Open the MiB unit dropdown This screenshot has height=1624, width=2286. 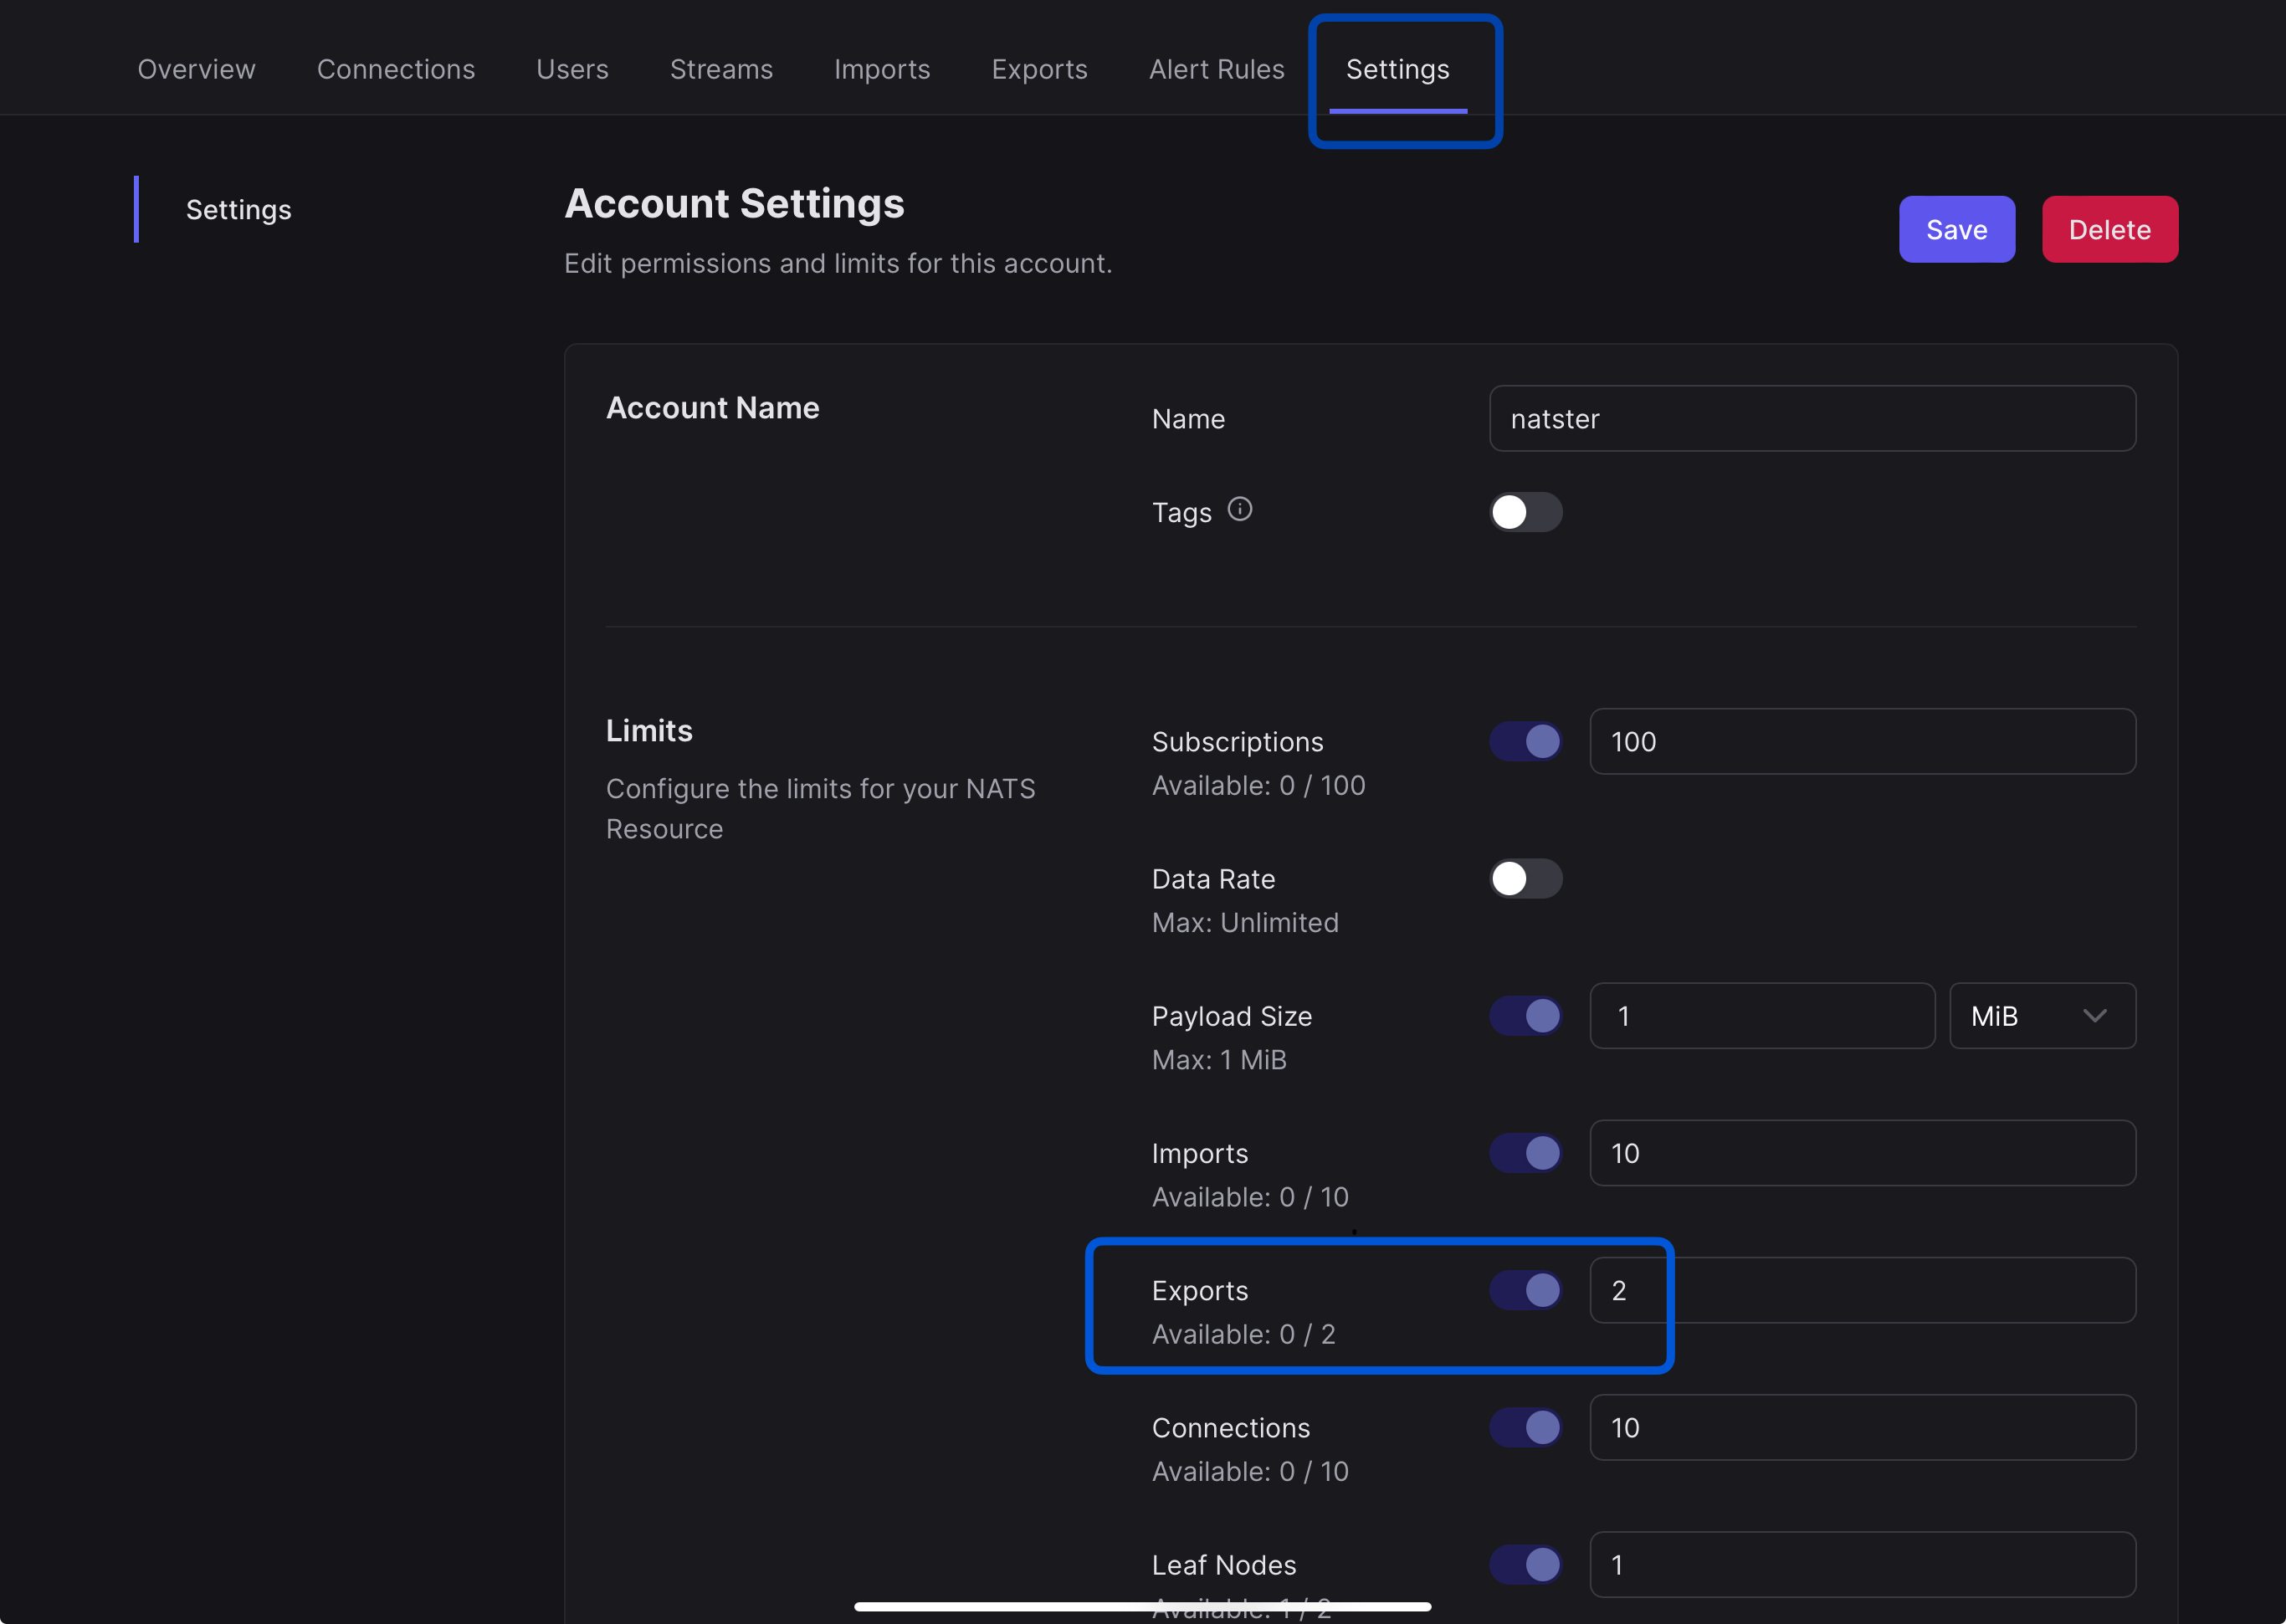[x=2042, y=1015]
